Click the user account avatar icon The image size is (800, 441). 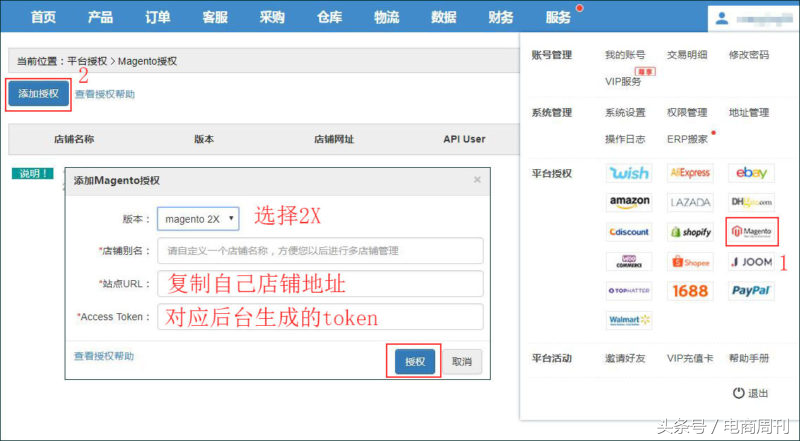point(721,18)
